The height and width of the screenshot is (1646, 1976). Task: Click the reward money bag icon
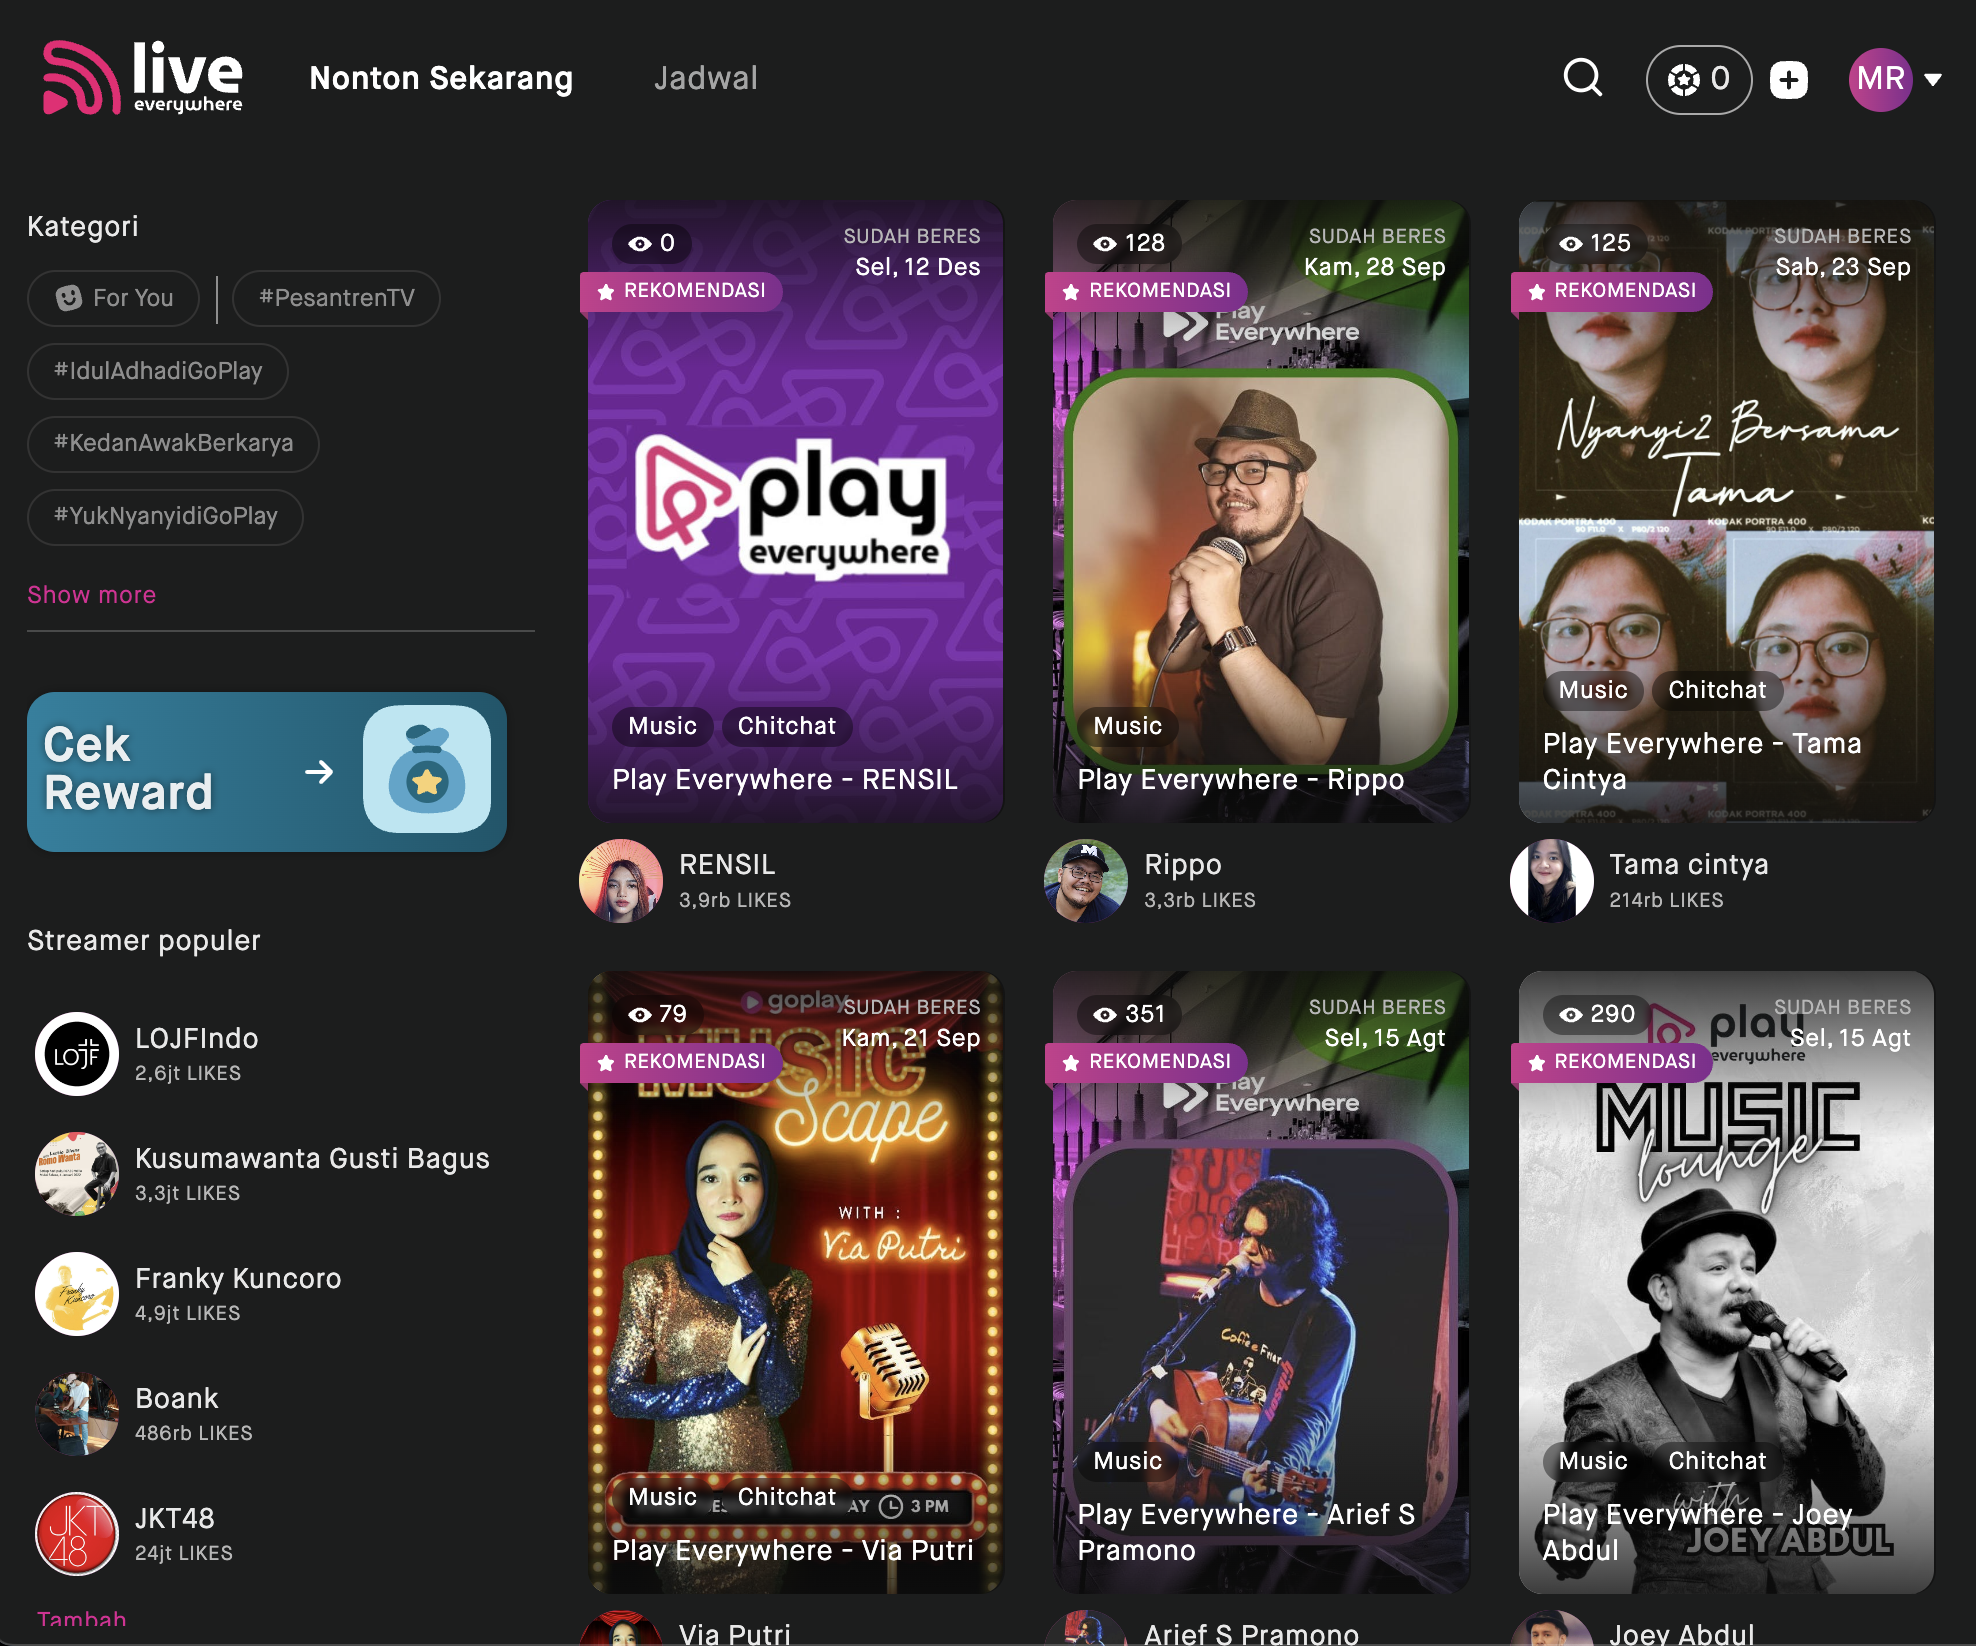pyautogui.click(x=427, y=769)
